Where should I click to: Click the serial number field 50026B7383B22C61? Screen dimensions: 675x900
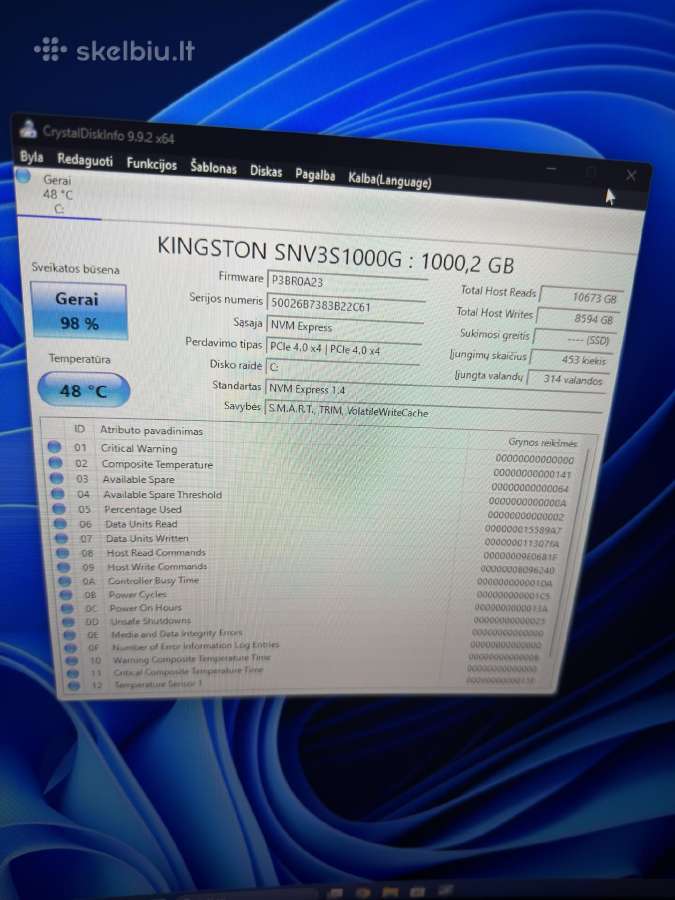click(x=346, y=305)
